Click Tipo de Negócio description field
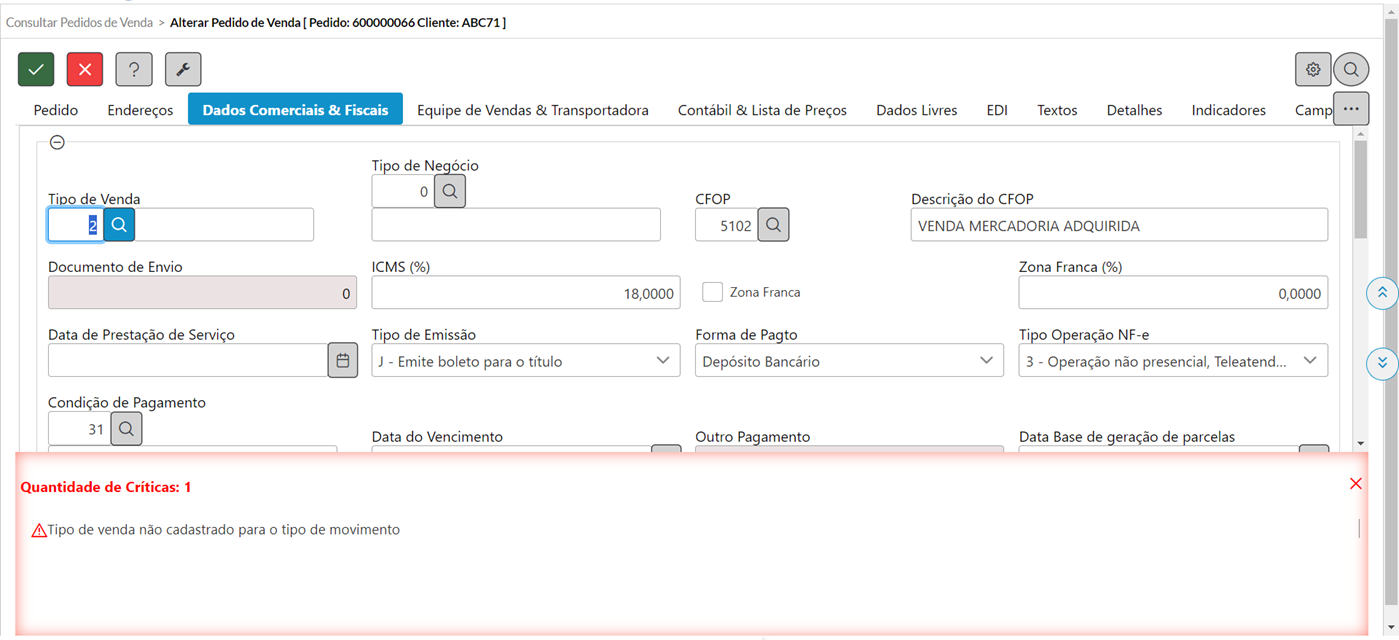The width and height of the screenshot is (1399, 640). point(516,225)
